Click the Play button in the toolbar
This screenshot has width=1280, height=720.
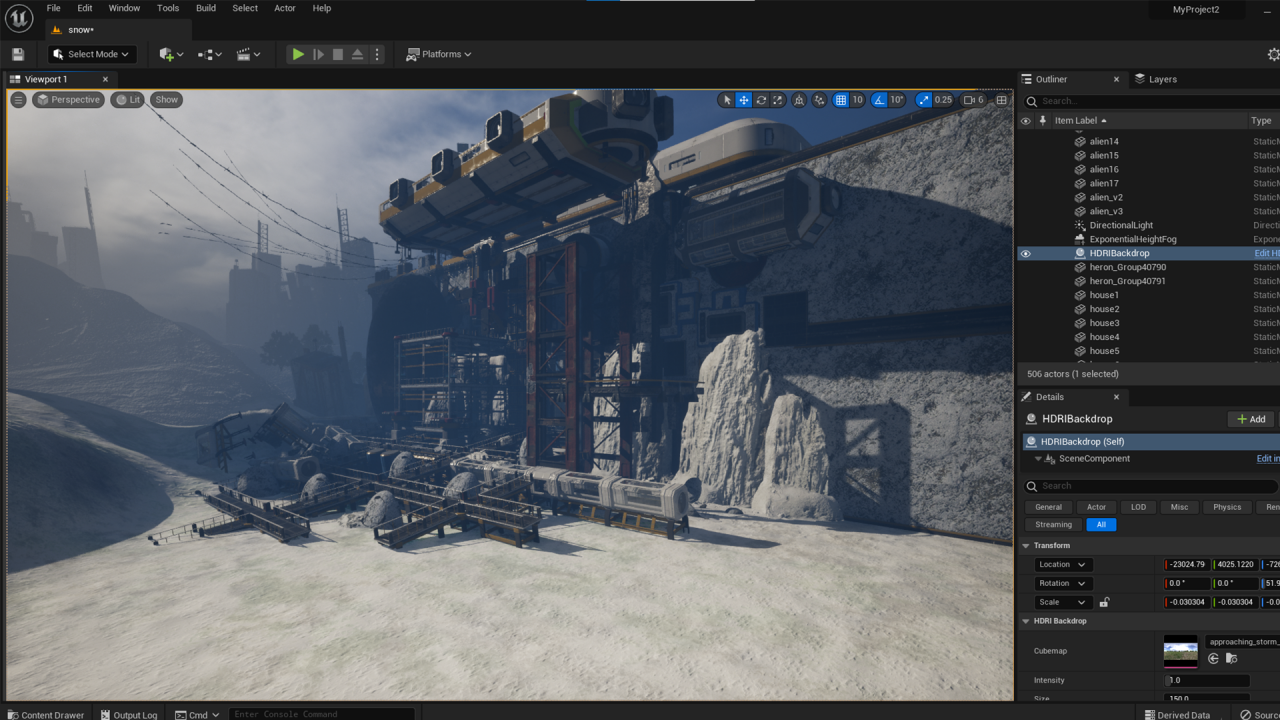tap(298, 54)
